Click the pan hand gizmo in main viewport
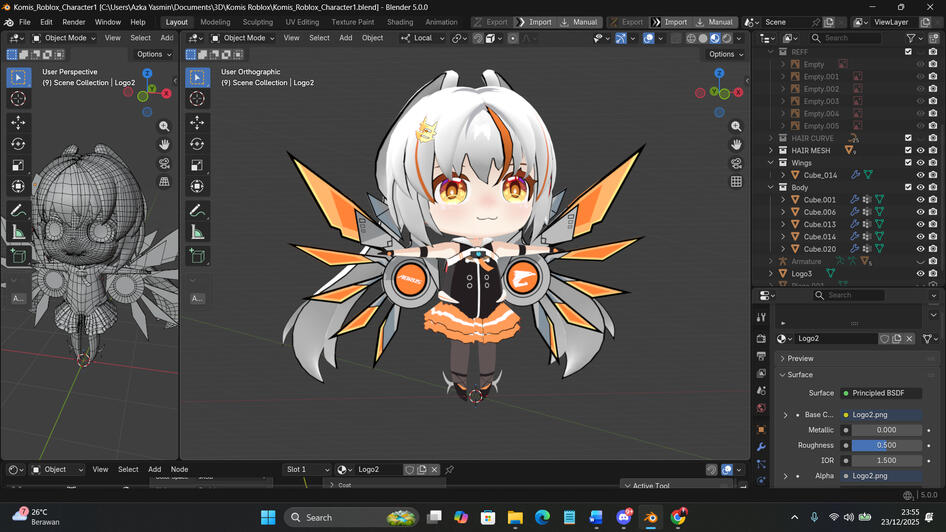The height and width of the screenshot is (532, 946). [736, 145]
